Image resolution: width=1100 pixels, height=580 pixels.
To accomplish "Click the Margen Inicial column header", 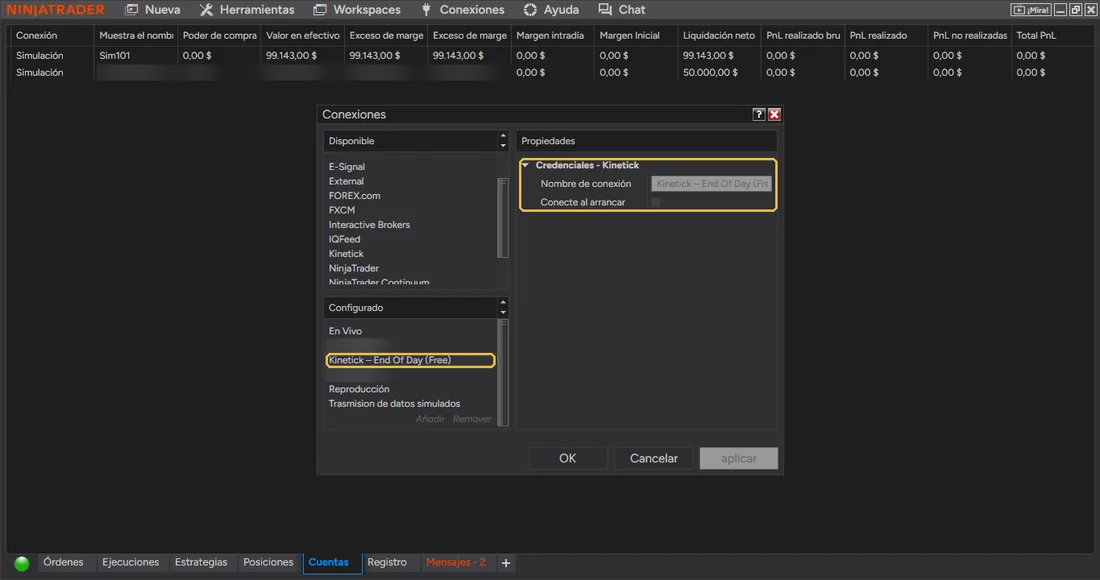I will click(636, 35).
